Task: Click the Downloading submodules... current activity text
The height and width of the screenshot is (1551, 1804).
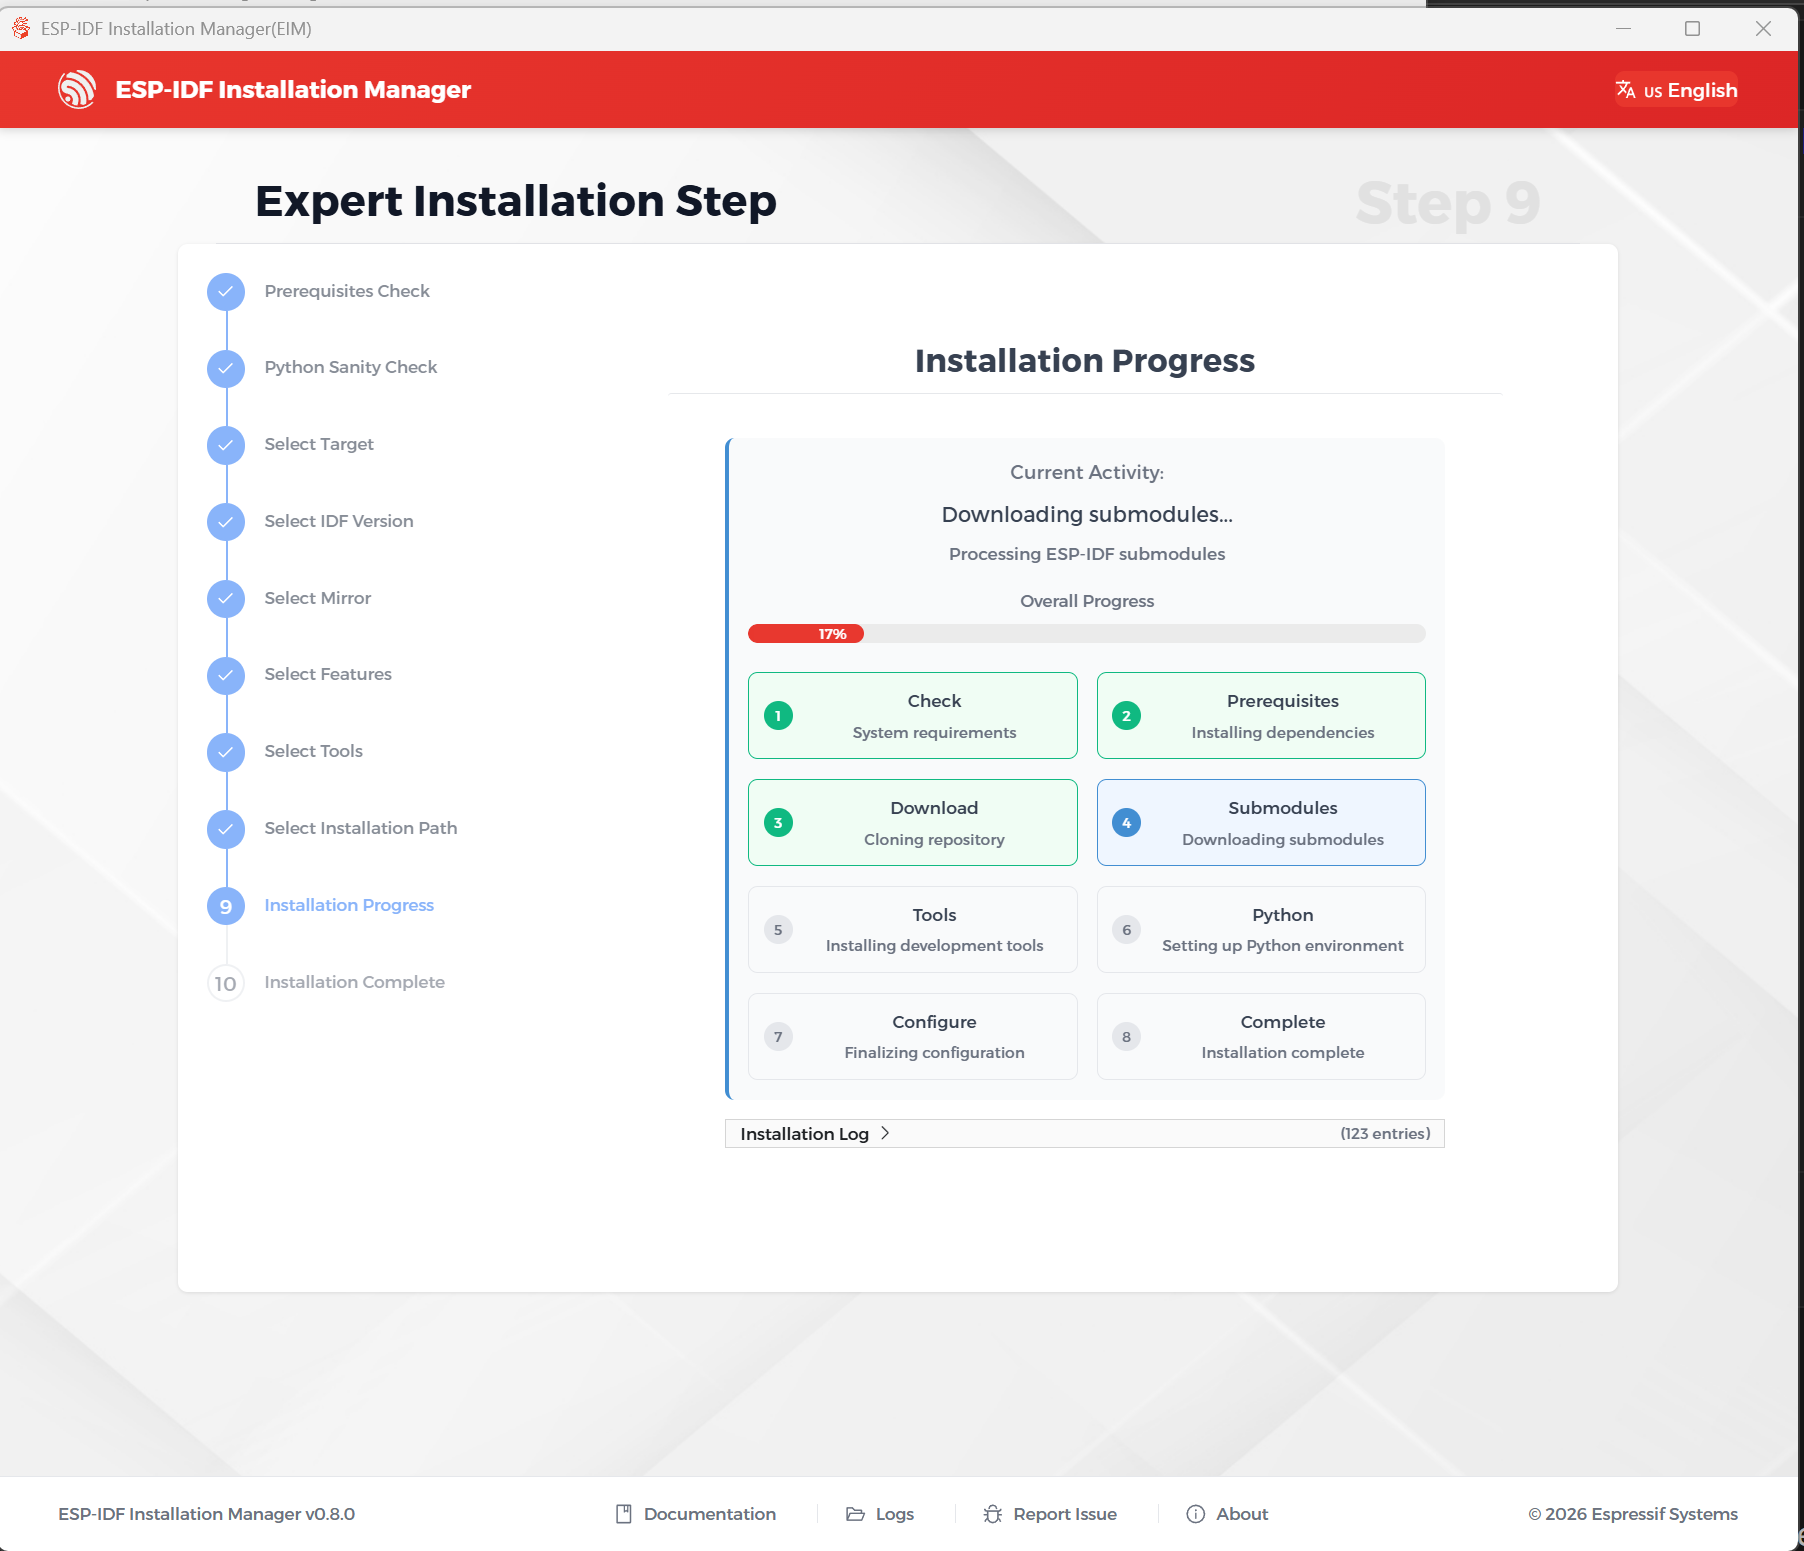Action: 1087,514
